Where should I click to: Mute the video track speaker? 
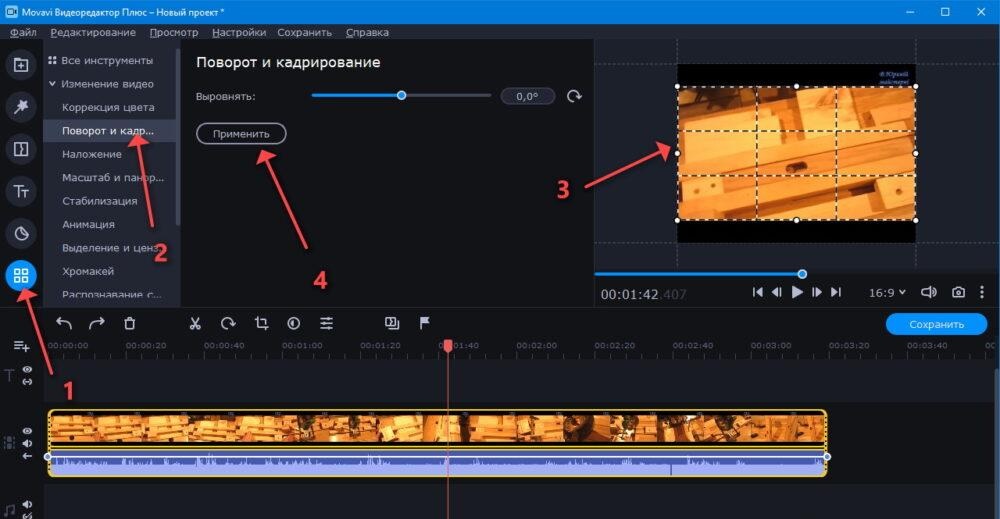point(27,443)
